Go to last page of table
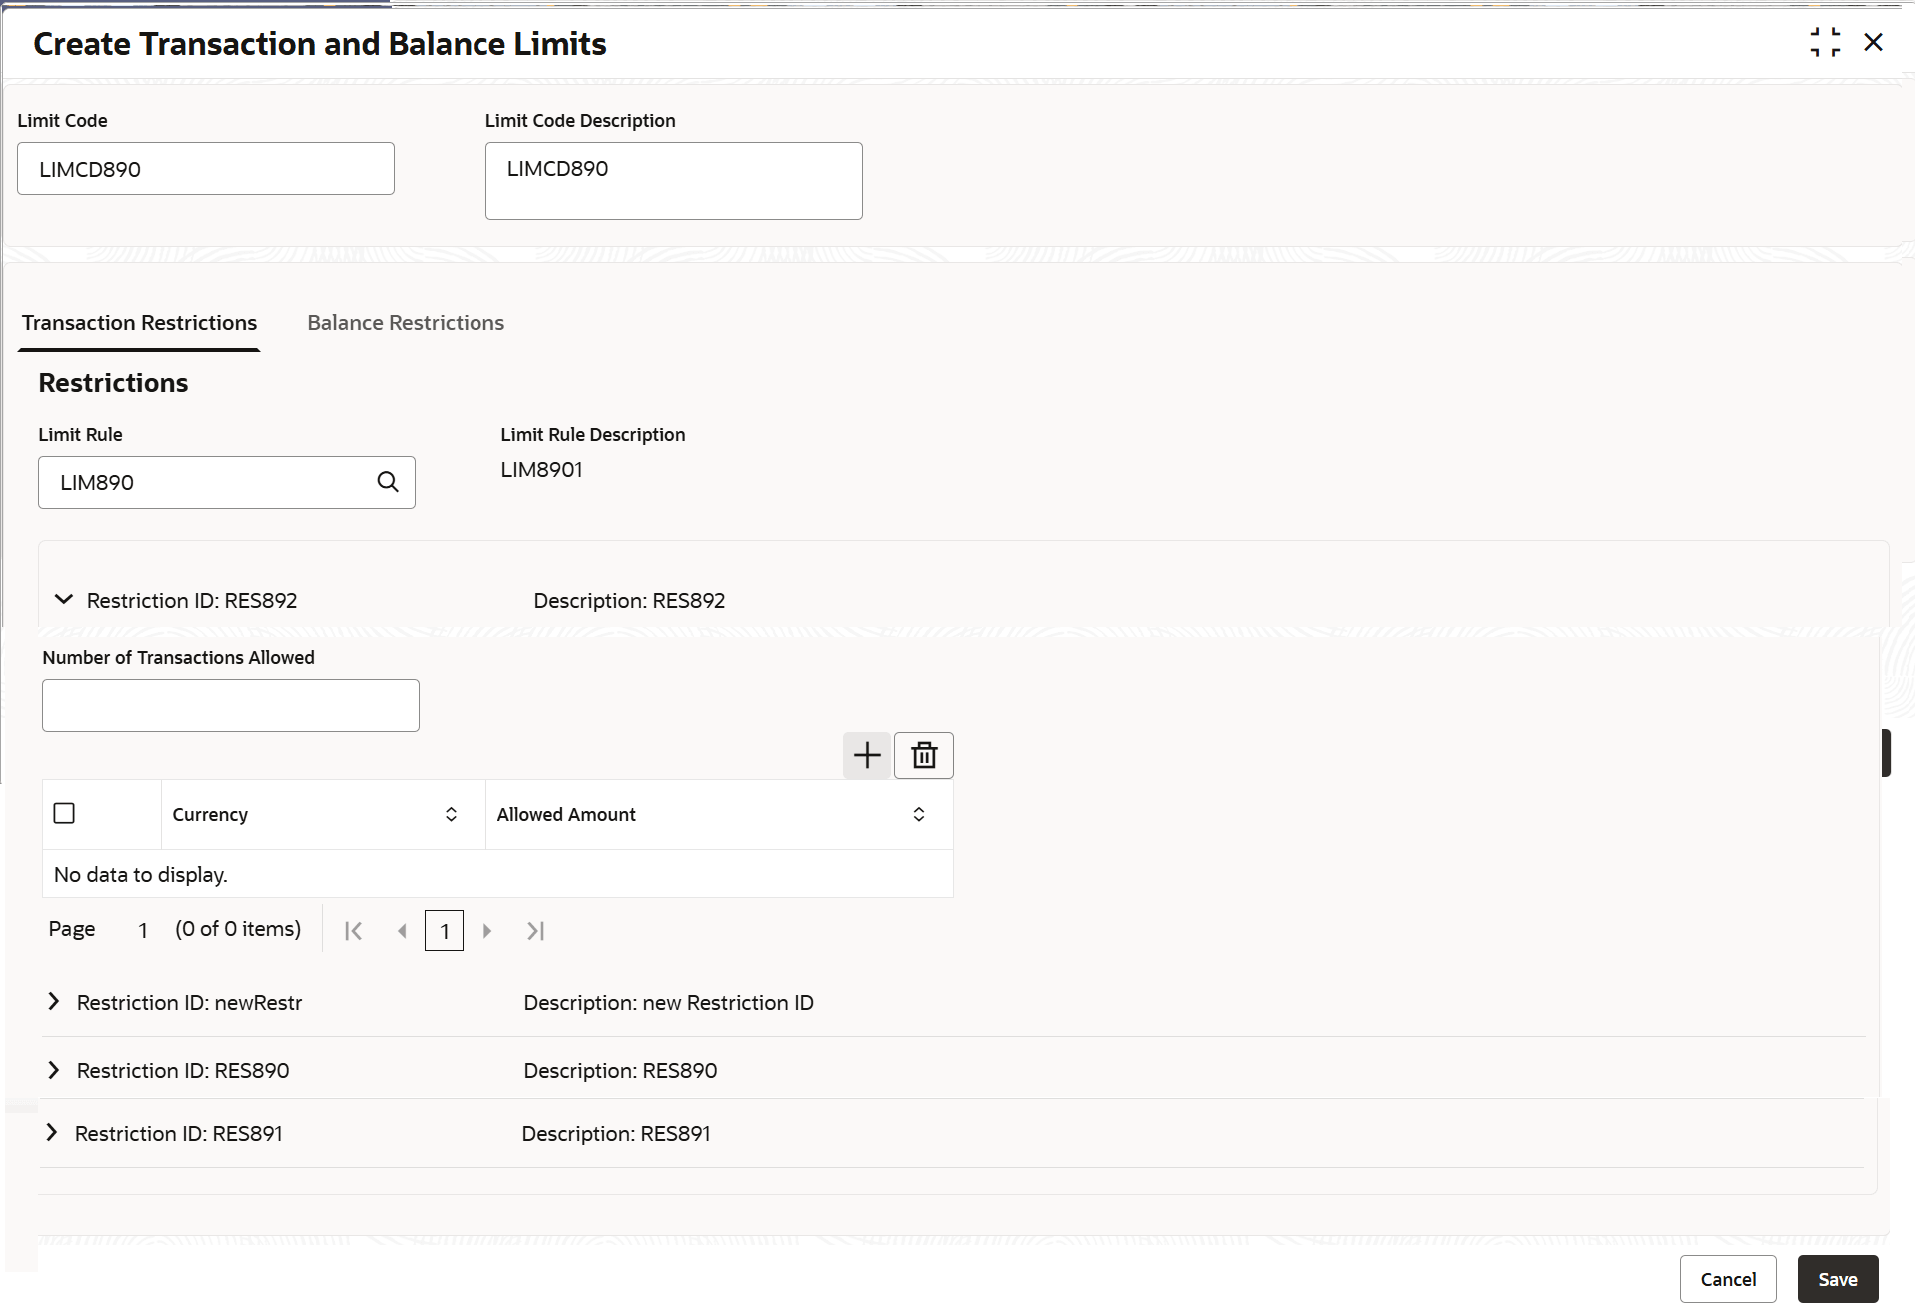Viewport: 1915px width, 1315px height. (535, 931)
